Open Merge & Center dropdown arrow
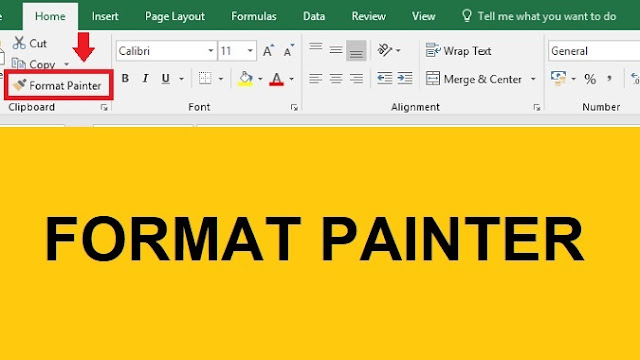This screenshot has height=360, width=640. (533, 79)
